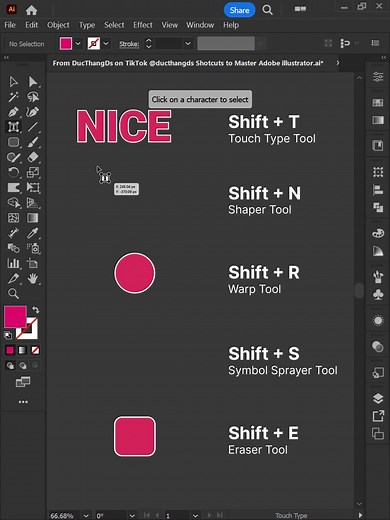Collapse the left toolbar panel arrows

[x=6, y=58]
